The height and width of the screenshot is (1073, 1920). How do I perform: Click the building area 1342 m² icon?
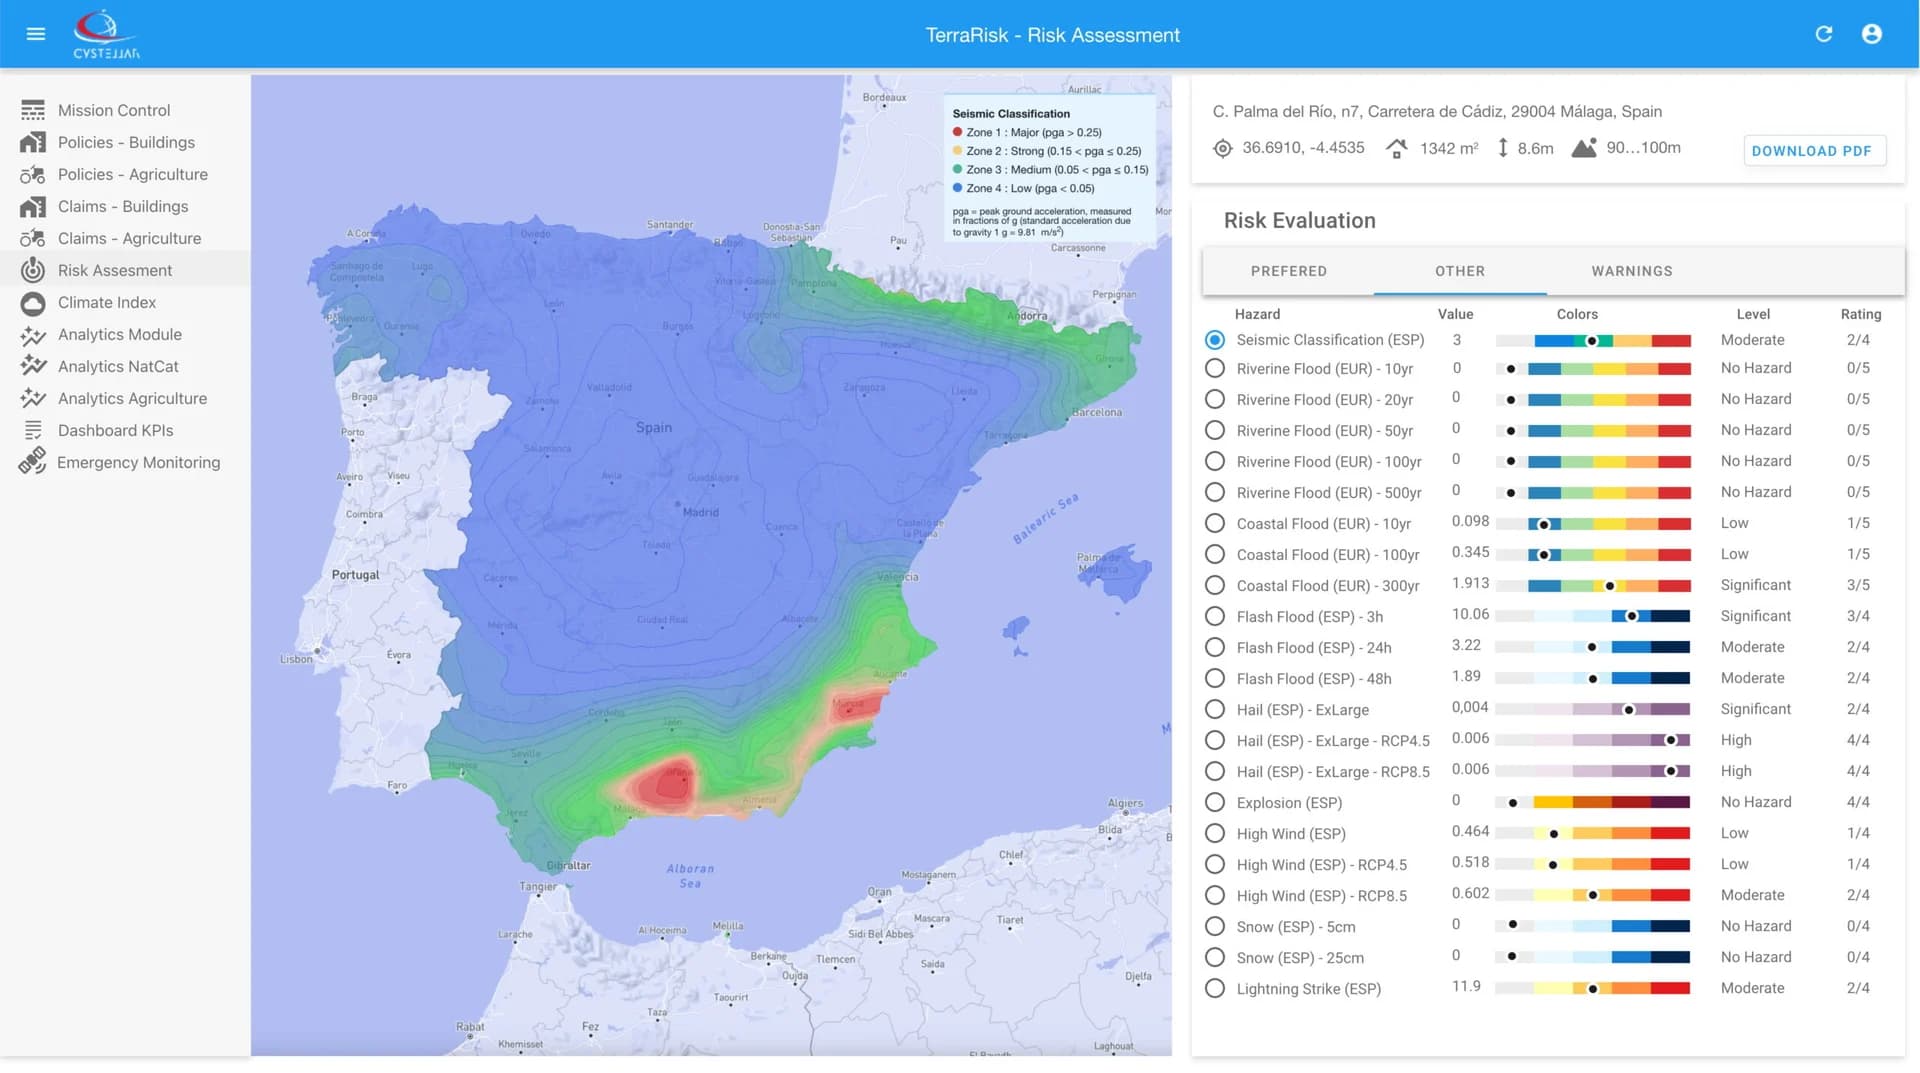click(1397, 148)
